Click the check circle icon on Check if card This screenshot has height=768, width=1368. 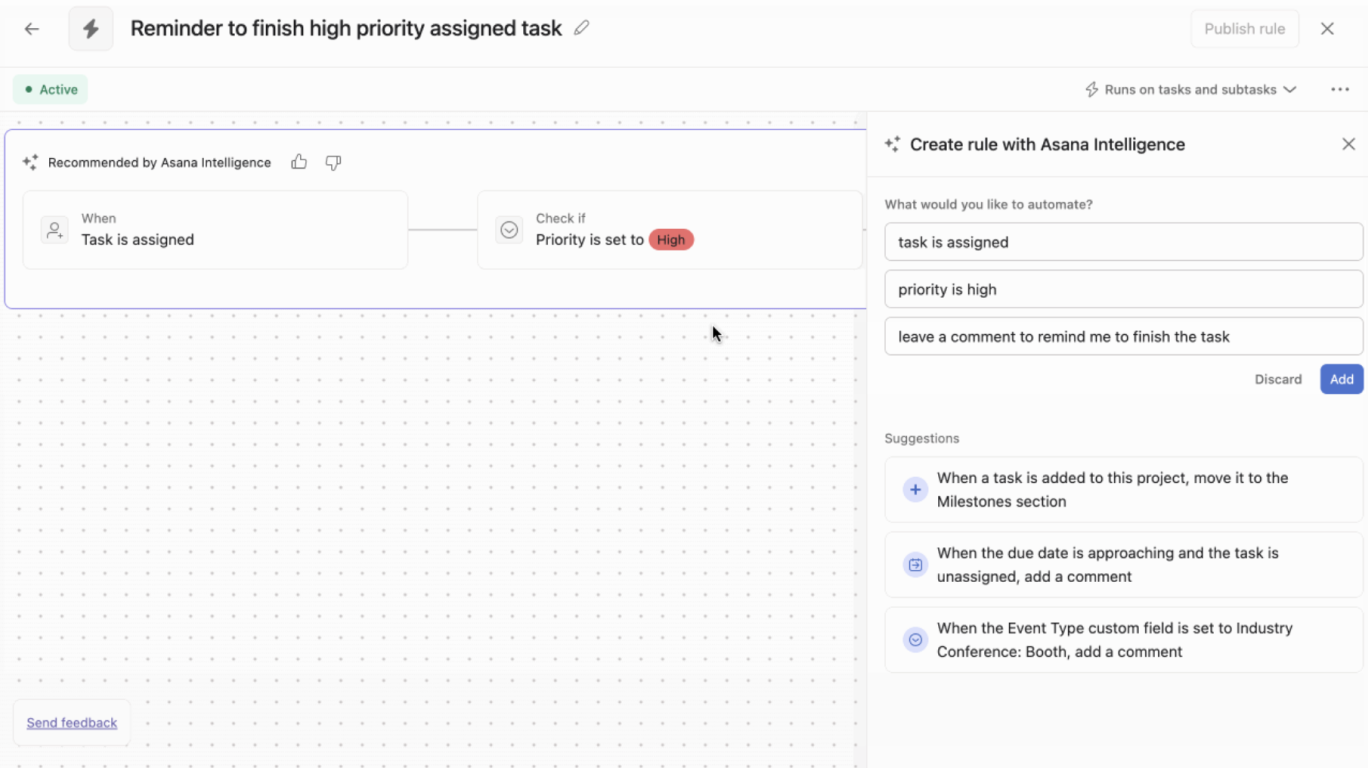pos(509,229)
